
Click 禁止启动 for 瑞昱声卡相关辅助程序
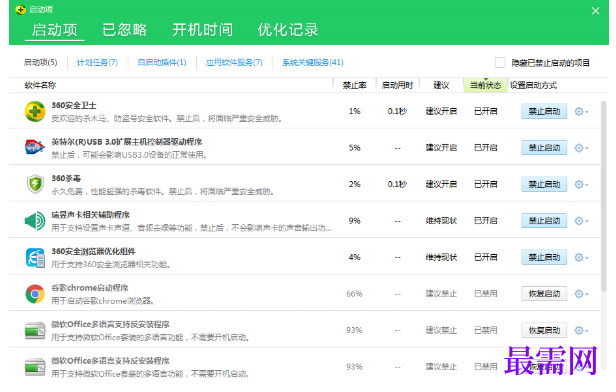coord(544,221)
